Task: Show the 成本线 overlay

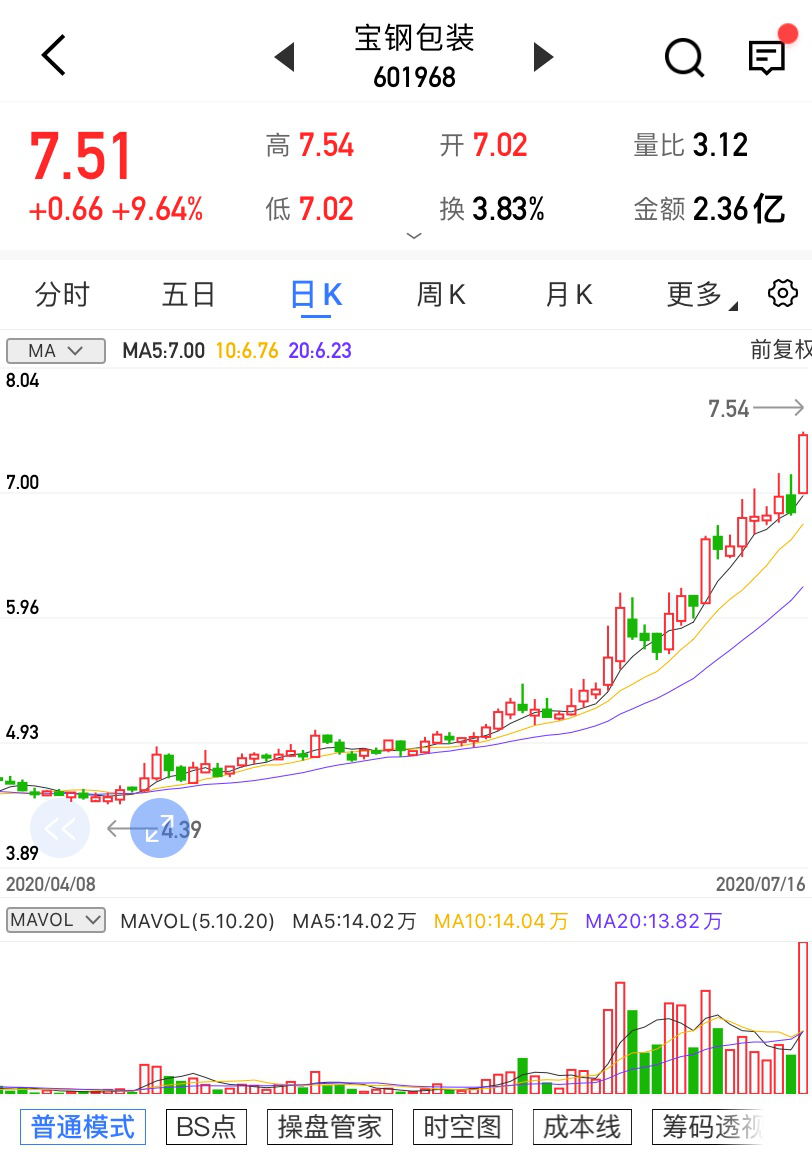Action: 582,1127
